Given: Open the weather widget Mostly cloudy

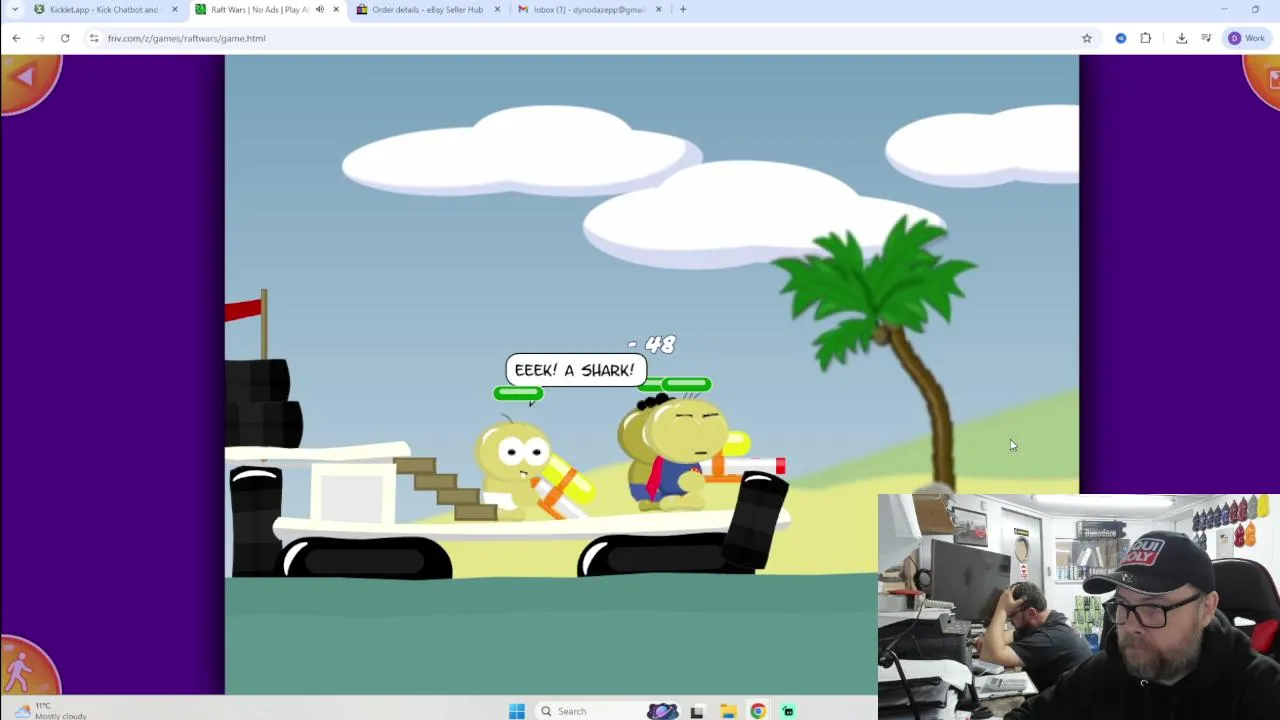Looking at the screenshot, I should click(48, 710).
